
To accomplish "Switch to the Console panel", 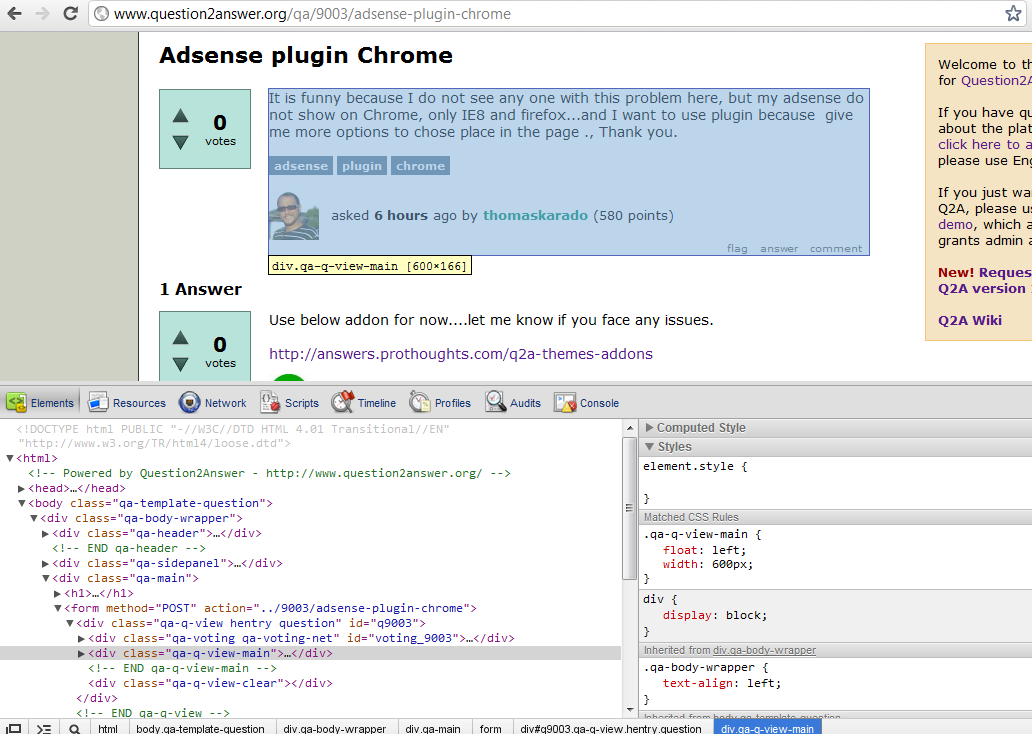I will (x=587, y=403).
